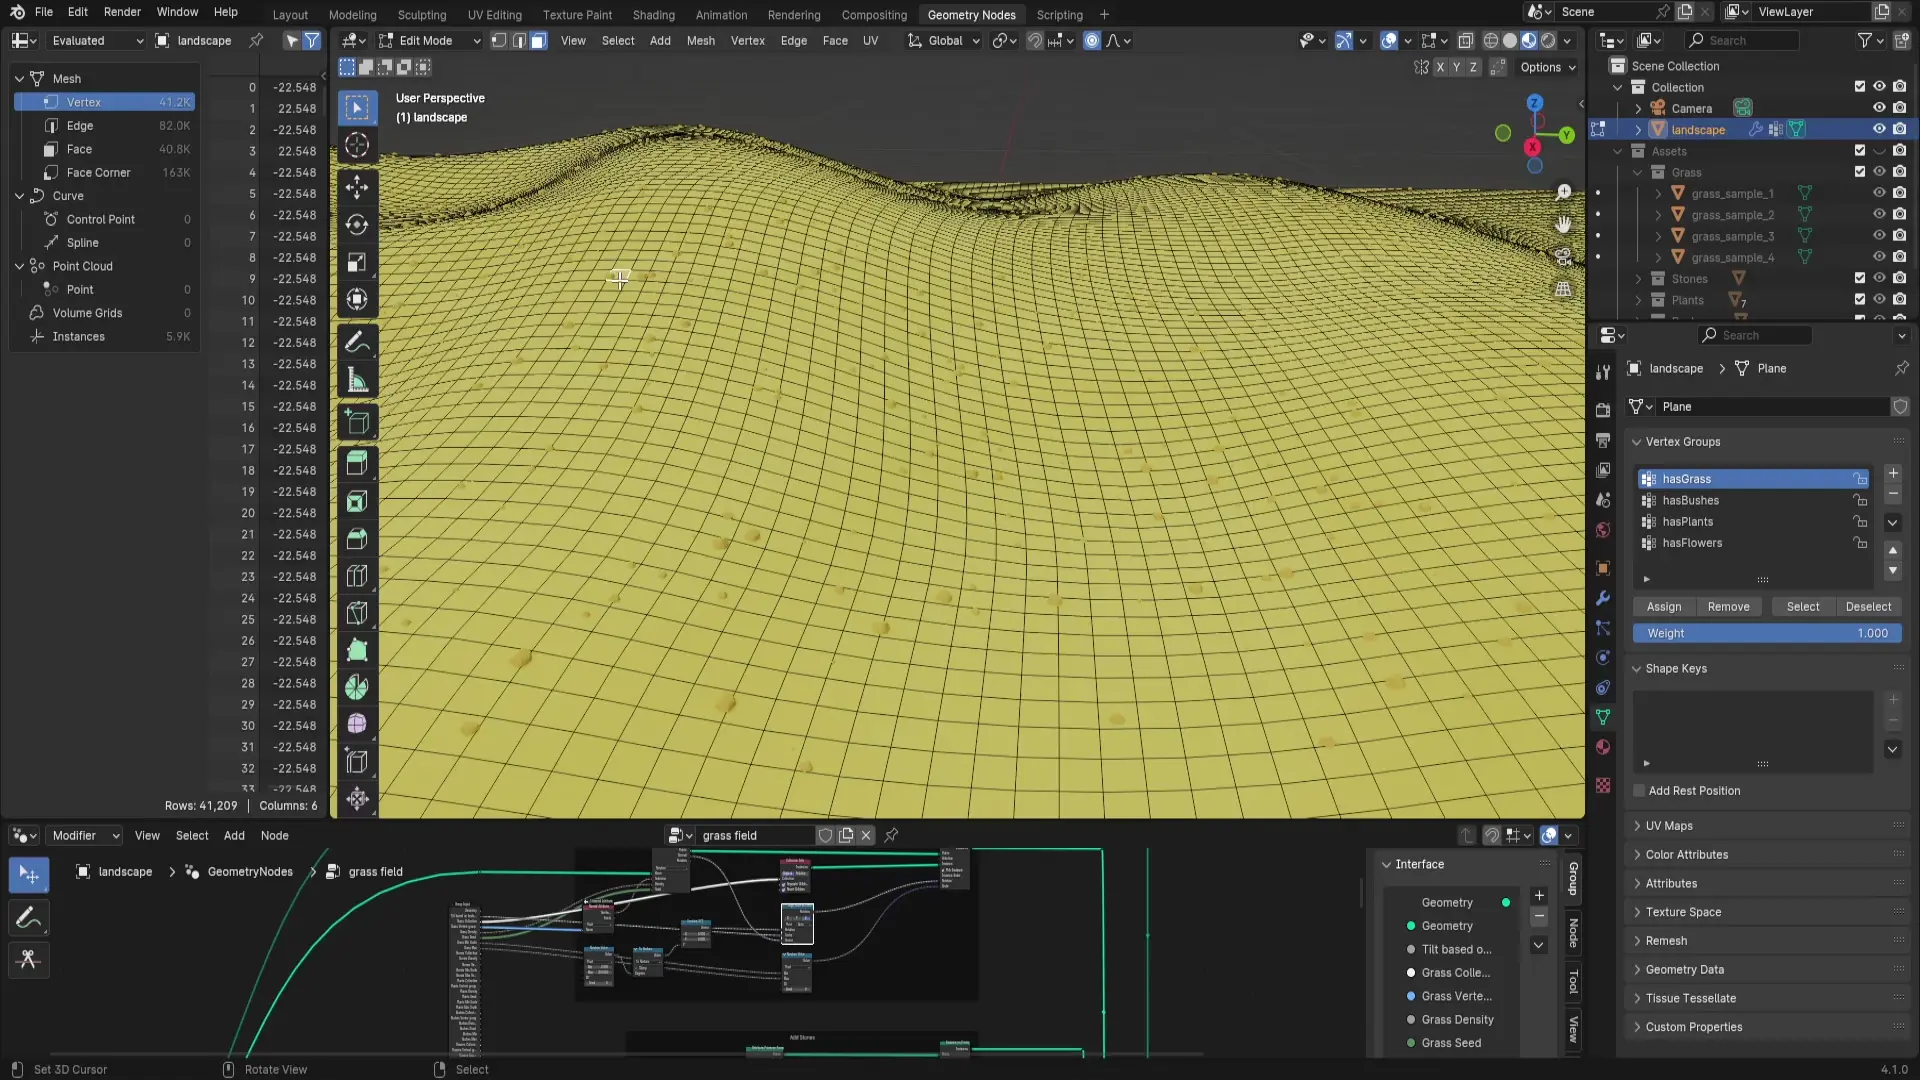Toggle visibility of grass_sample_2

(1880, 214)
